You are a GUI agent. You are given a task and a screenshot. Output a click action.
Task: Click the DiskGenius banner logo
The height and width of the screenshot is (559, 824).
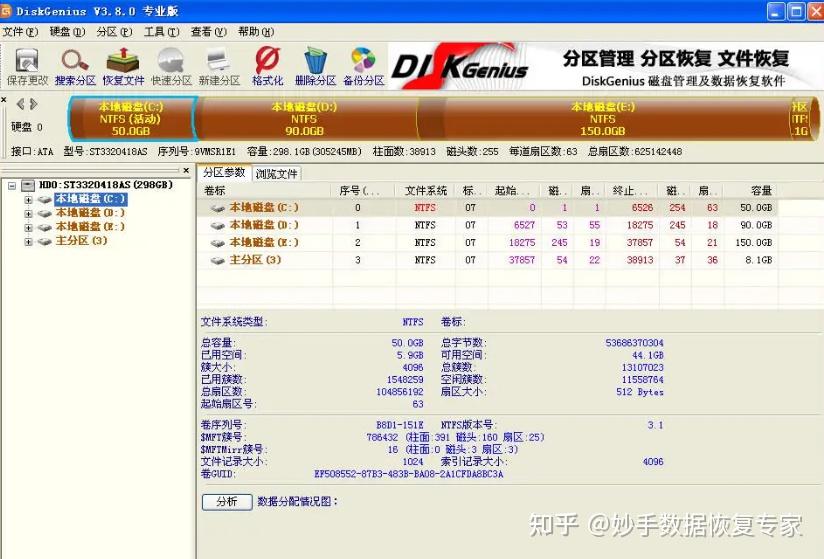(459, 66)
